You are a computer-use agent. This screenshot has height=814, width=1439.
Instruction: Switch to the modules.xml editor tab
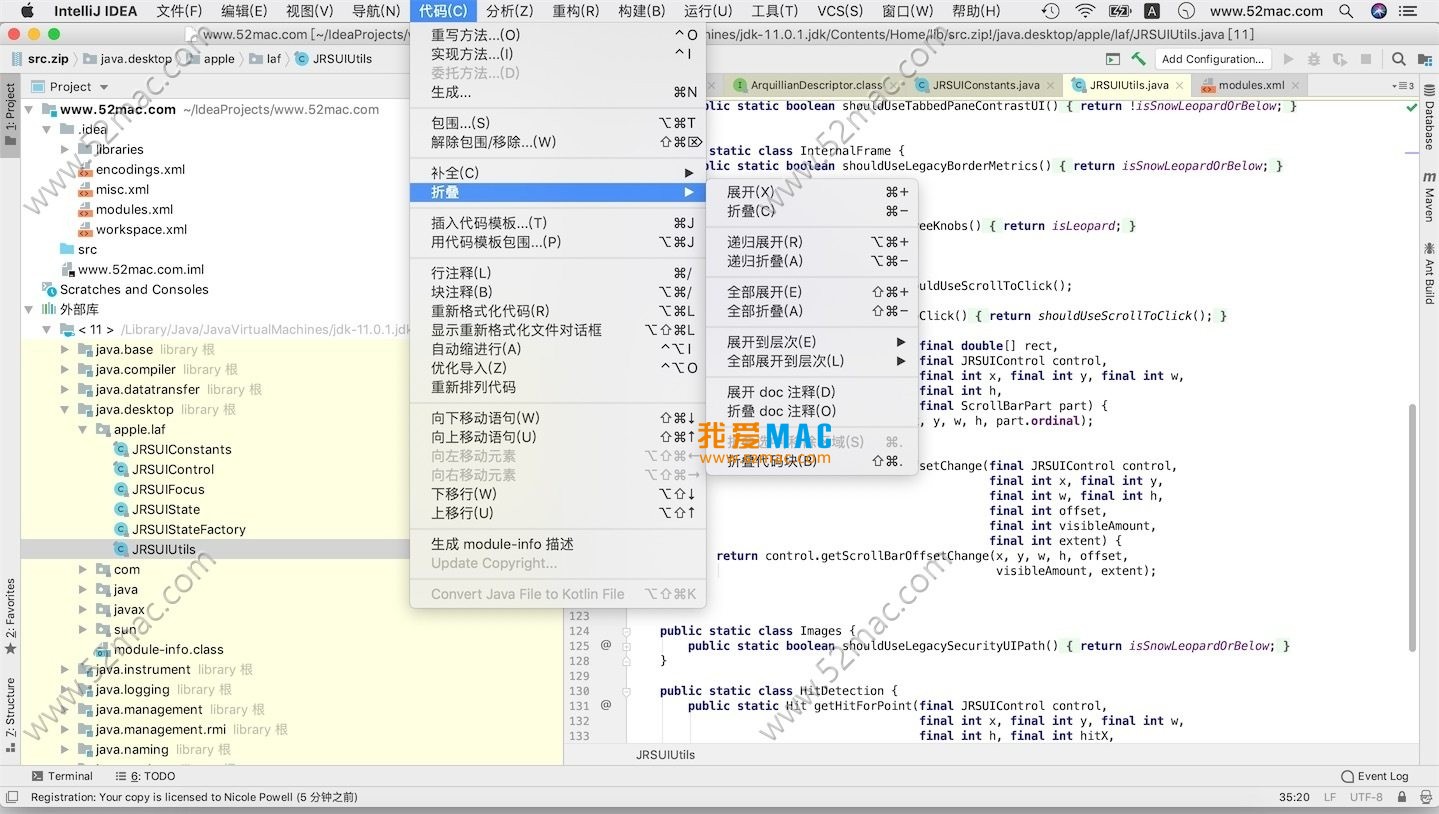pyautogui.click(x=1250, y=85)
